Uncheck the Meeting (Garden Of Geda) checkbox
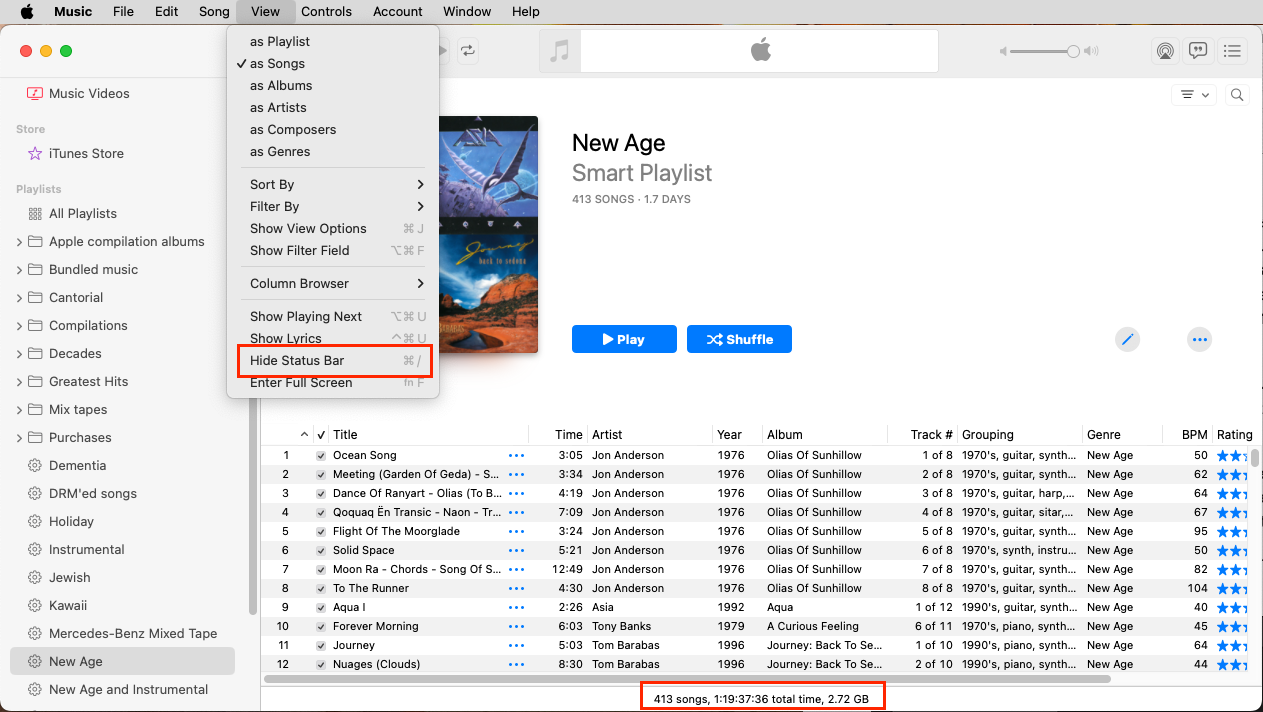 coord(321,474)
